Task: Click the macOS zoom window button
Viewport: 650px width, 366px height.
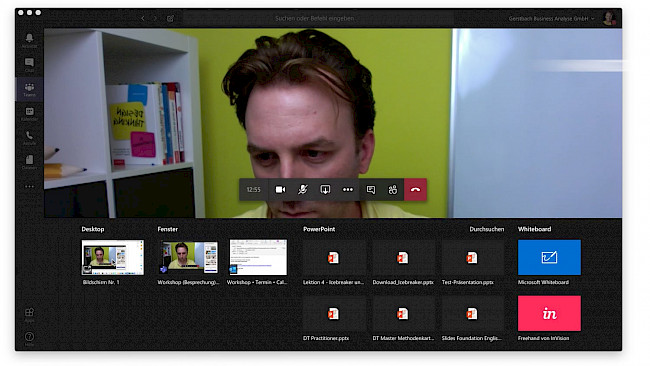Action: [38, 12]
